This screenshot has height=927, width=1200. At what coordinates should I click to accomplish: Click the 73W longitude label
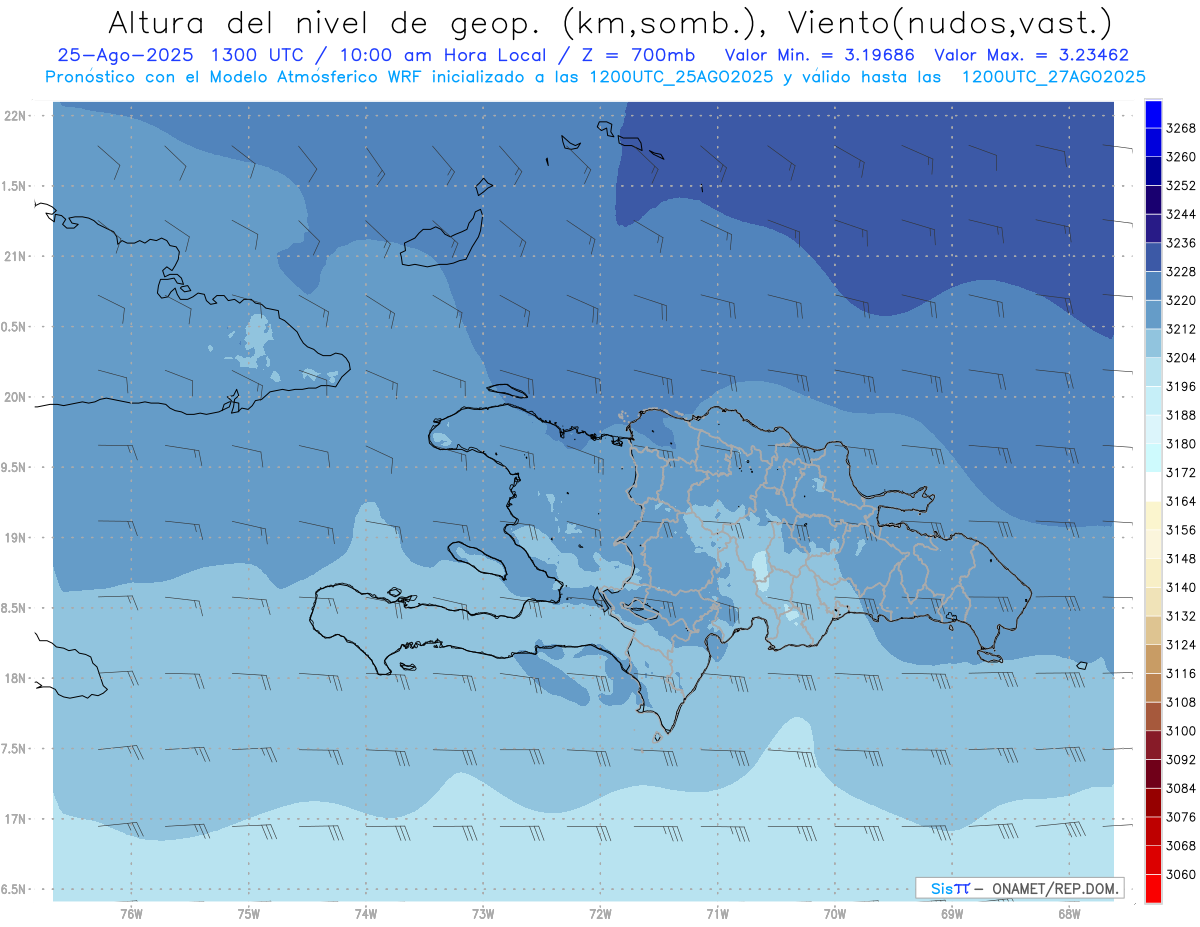[483, 913]
